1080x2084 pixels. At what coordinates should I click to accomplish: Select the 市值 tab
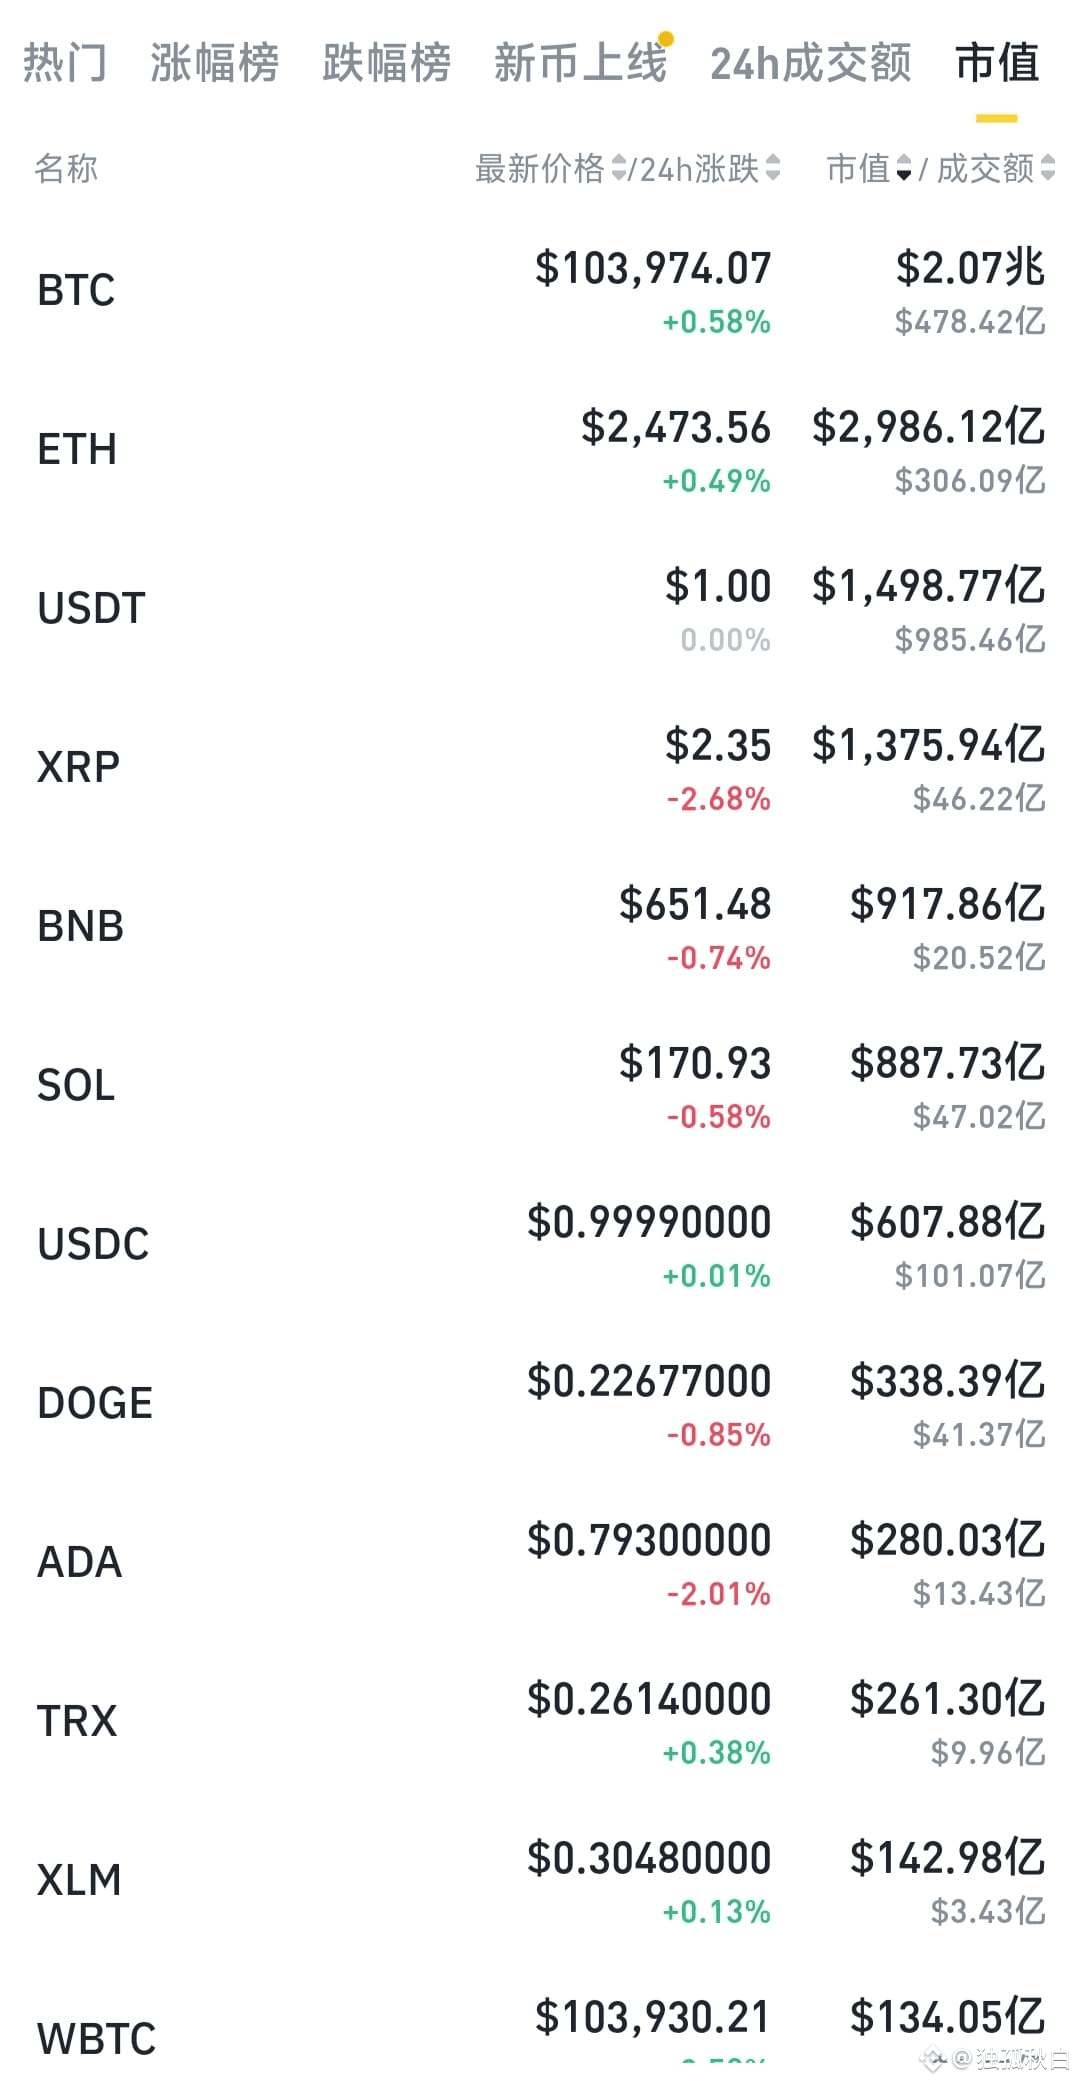pyautogui.click(x=997, y=63)
